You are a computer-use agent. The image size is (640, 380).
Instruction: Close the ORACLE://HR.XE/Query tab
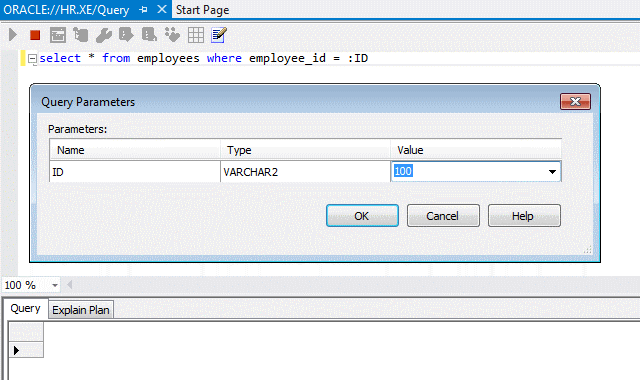click(x=162, y=9)
